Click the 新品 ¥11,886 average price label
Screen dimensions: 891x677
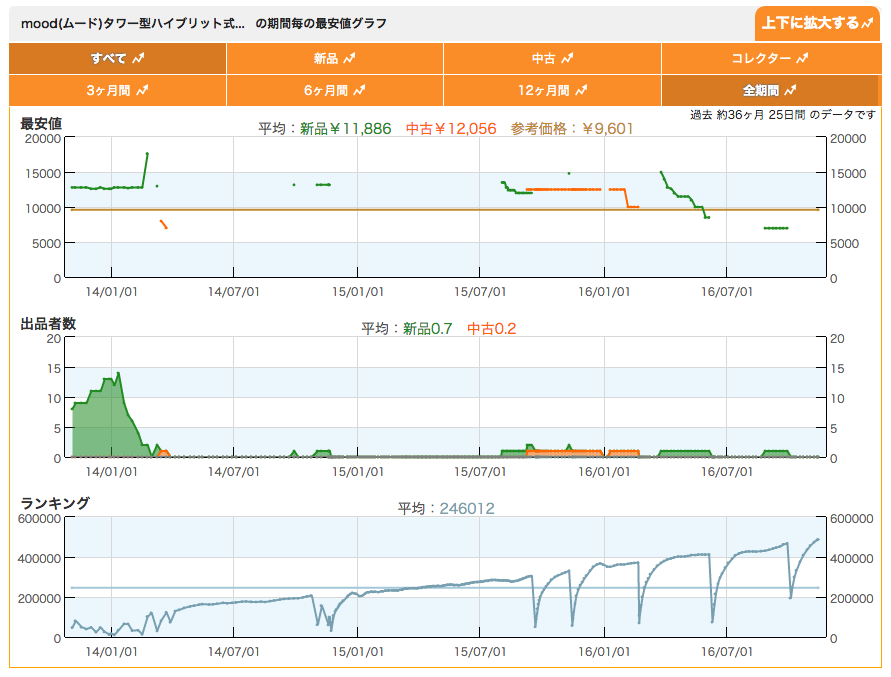[346, 128]
